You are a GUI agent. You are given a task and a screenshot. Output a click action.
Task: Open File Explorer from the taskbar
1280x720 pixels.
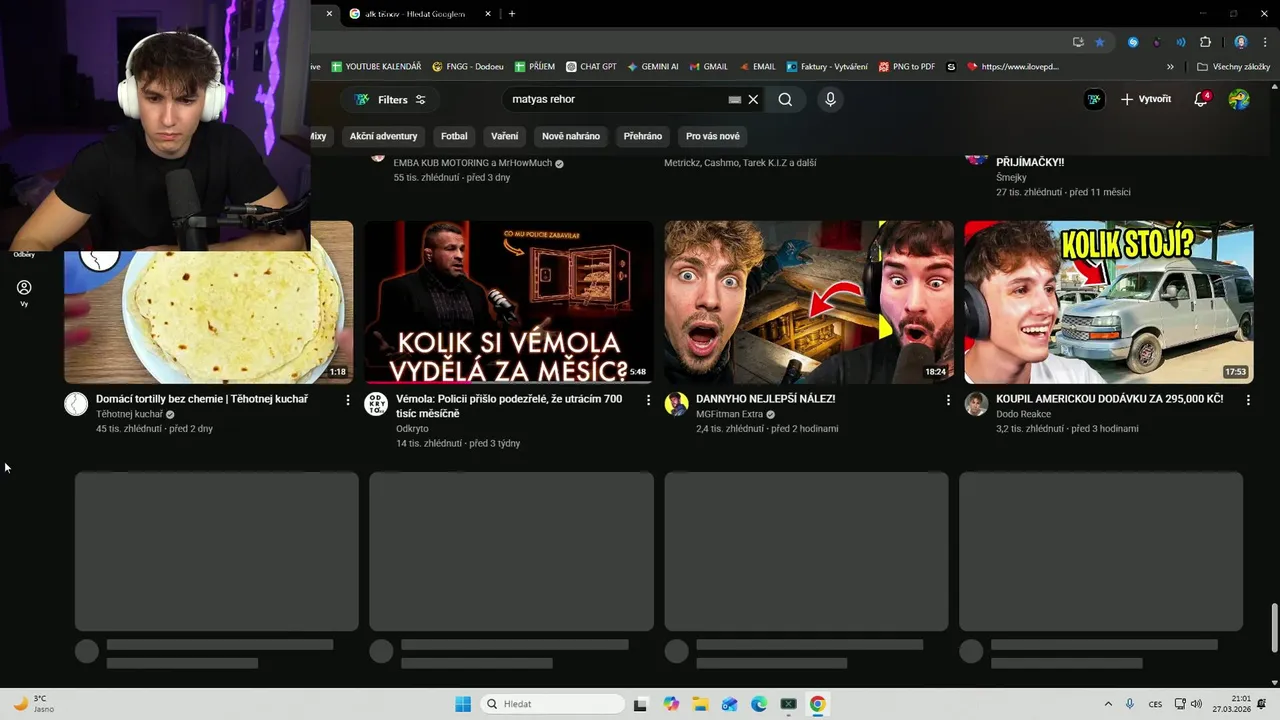[700, 704]
